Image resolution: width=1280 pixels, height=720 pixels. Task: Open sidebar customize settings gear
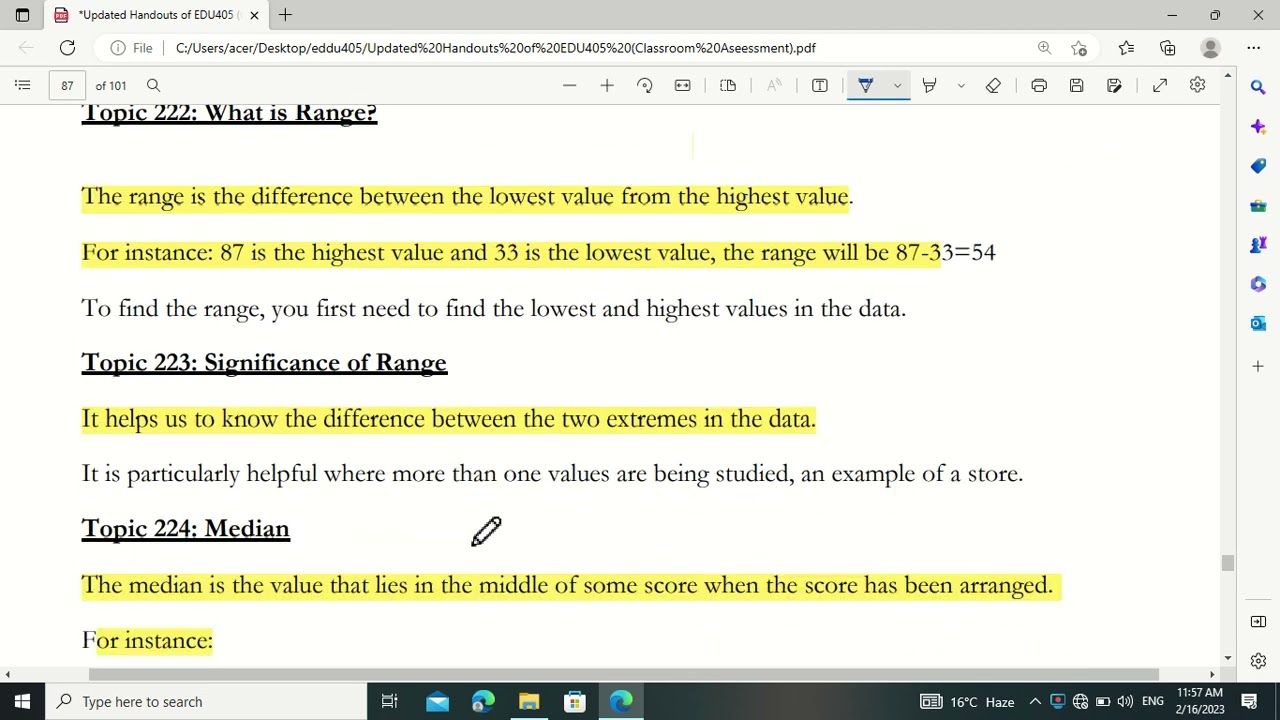[1258, 661]
